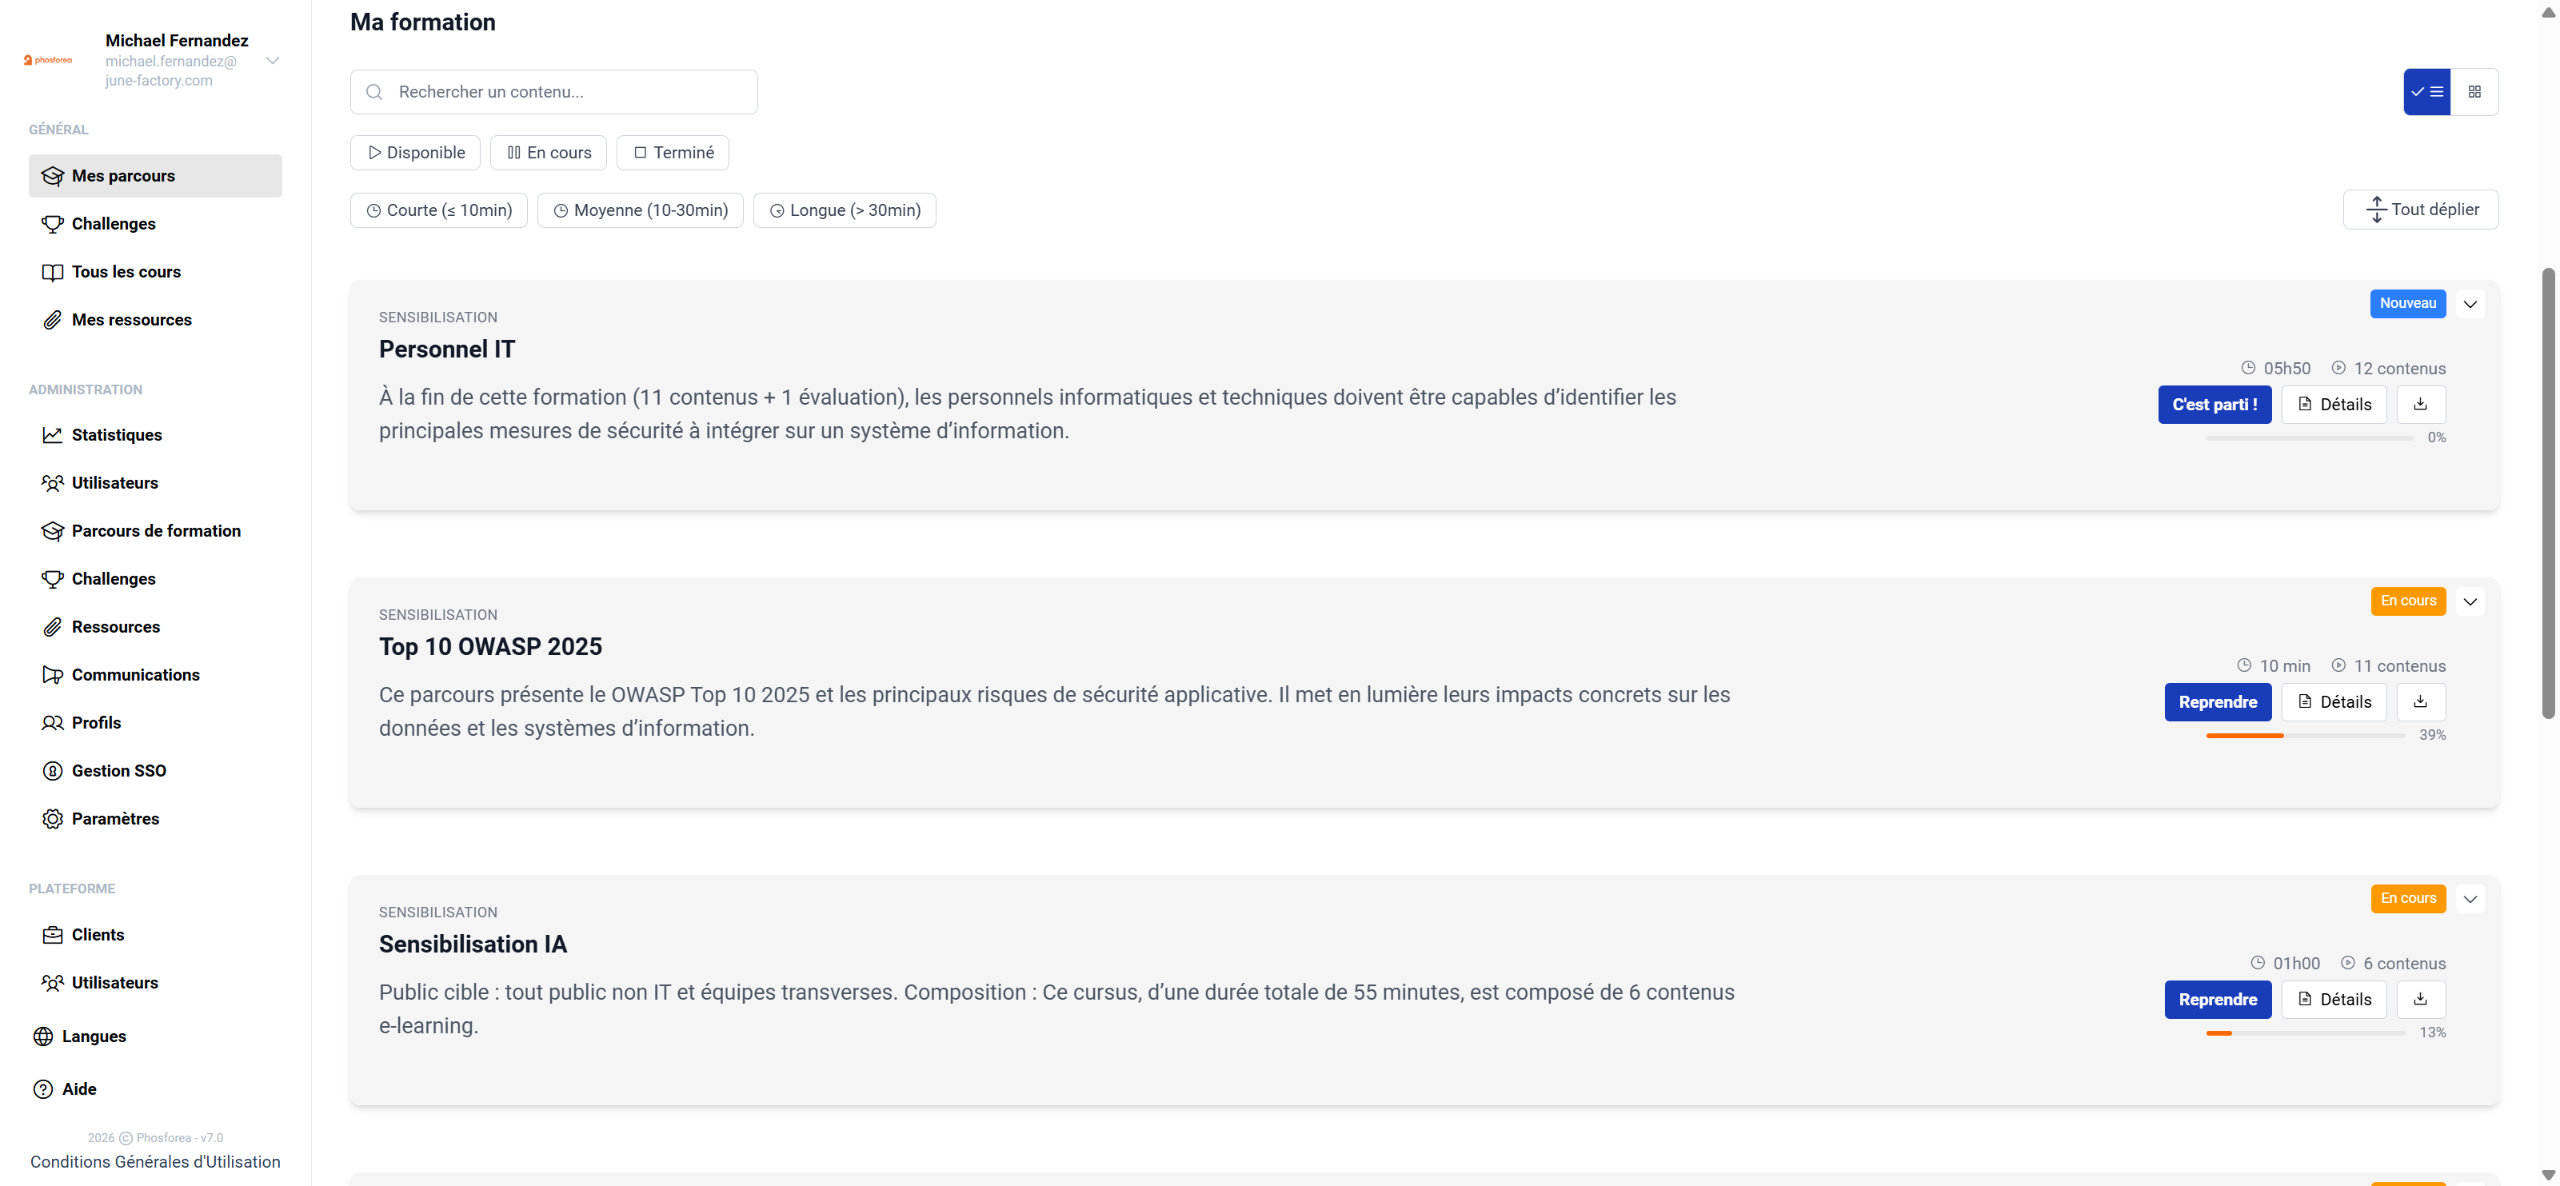Toggle the Terminé status filter
Image resolution: width=2560 pixels, height=1186 pixels.
pos(673,153)
